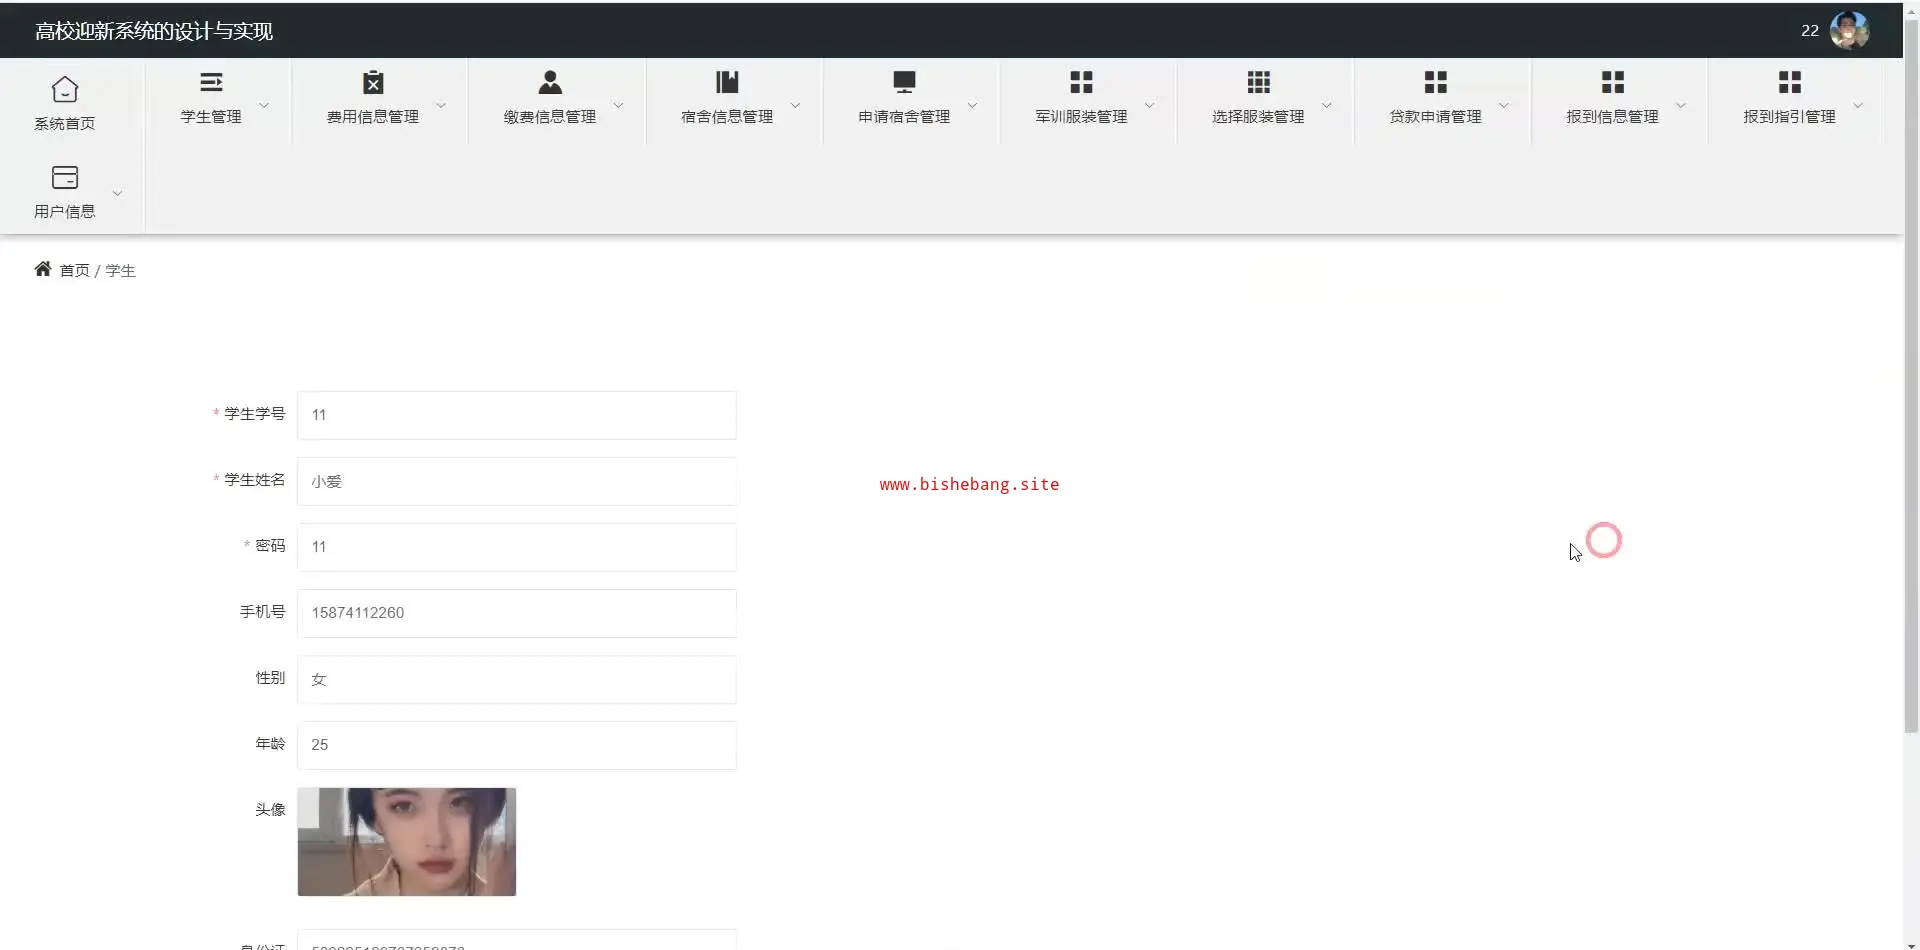
Task: Open the 宿舍信息管理 menu label
Action: [x=727, y=117]
